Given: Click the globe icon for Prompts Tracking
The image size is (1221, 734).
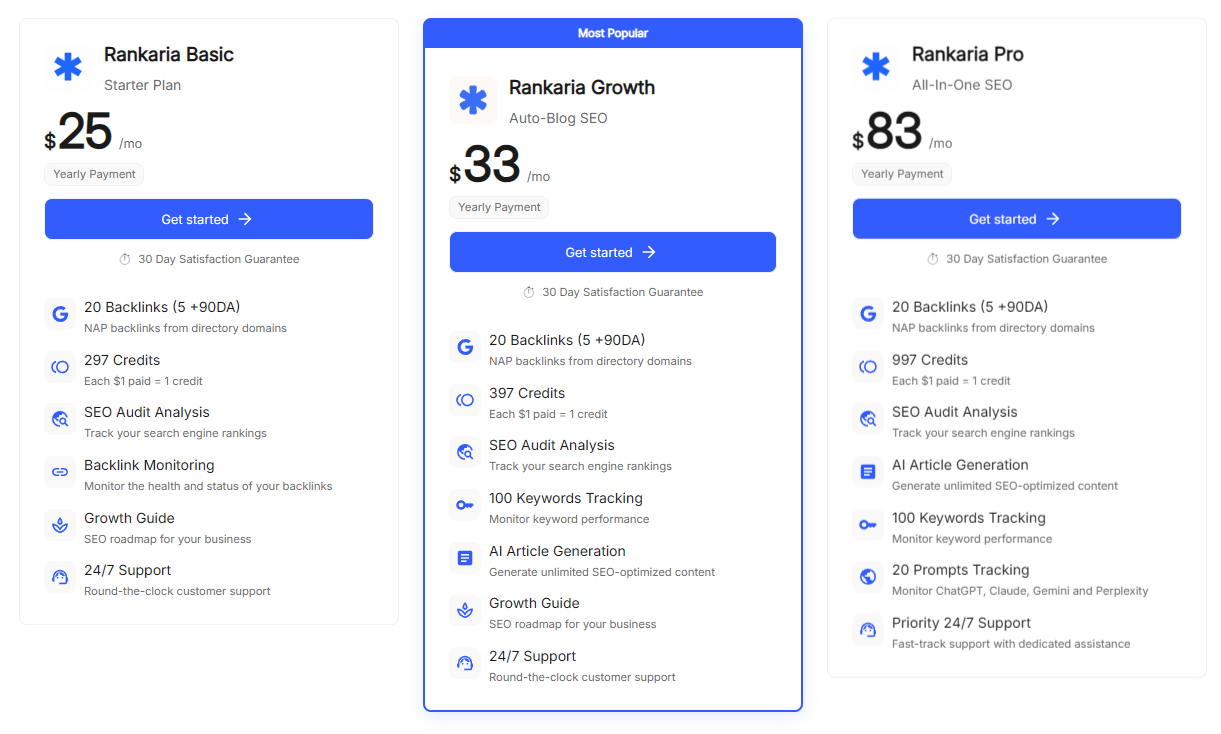Looking at the screenshot, I should (x=868, y=578).
